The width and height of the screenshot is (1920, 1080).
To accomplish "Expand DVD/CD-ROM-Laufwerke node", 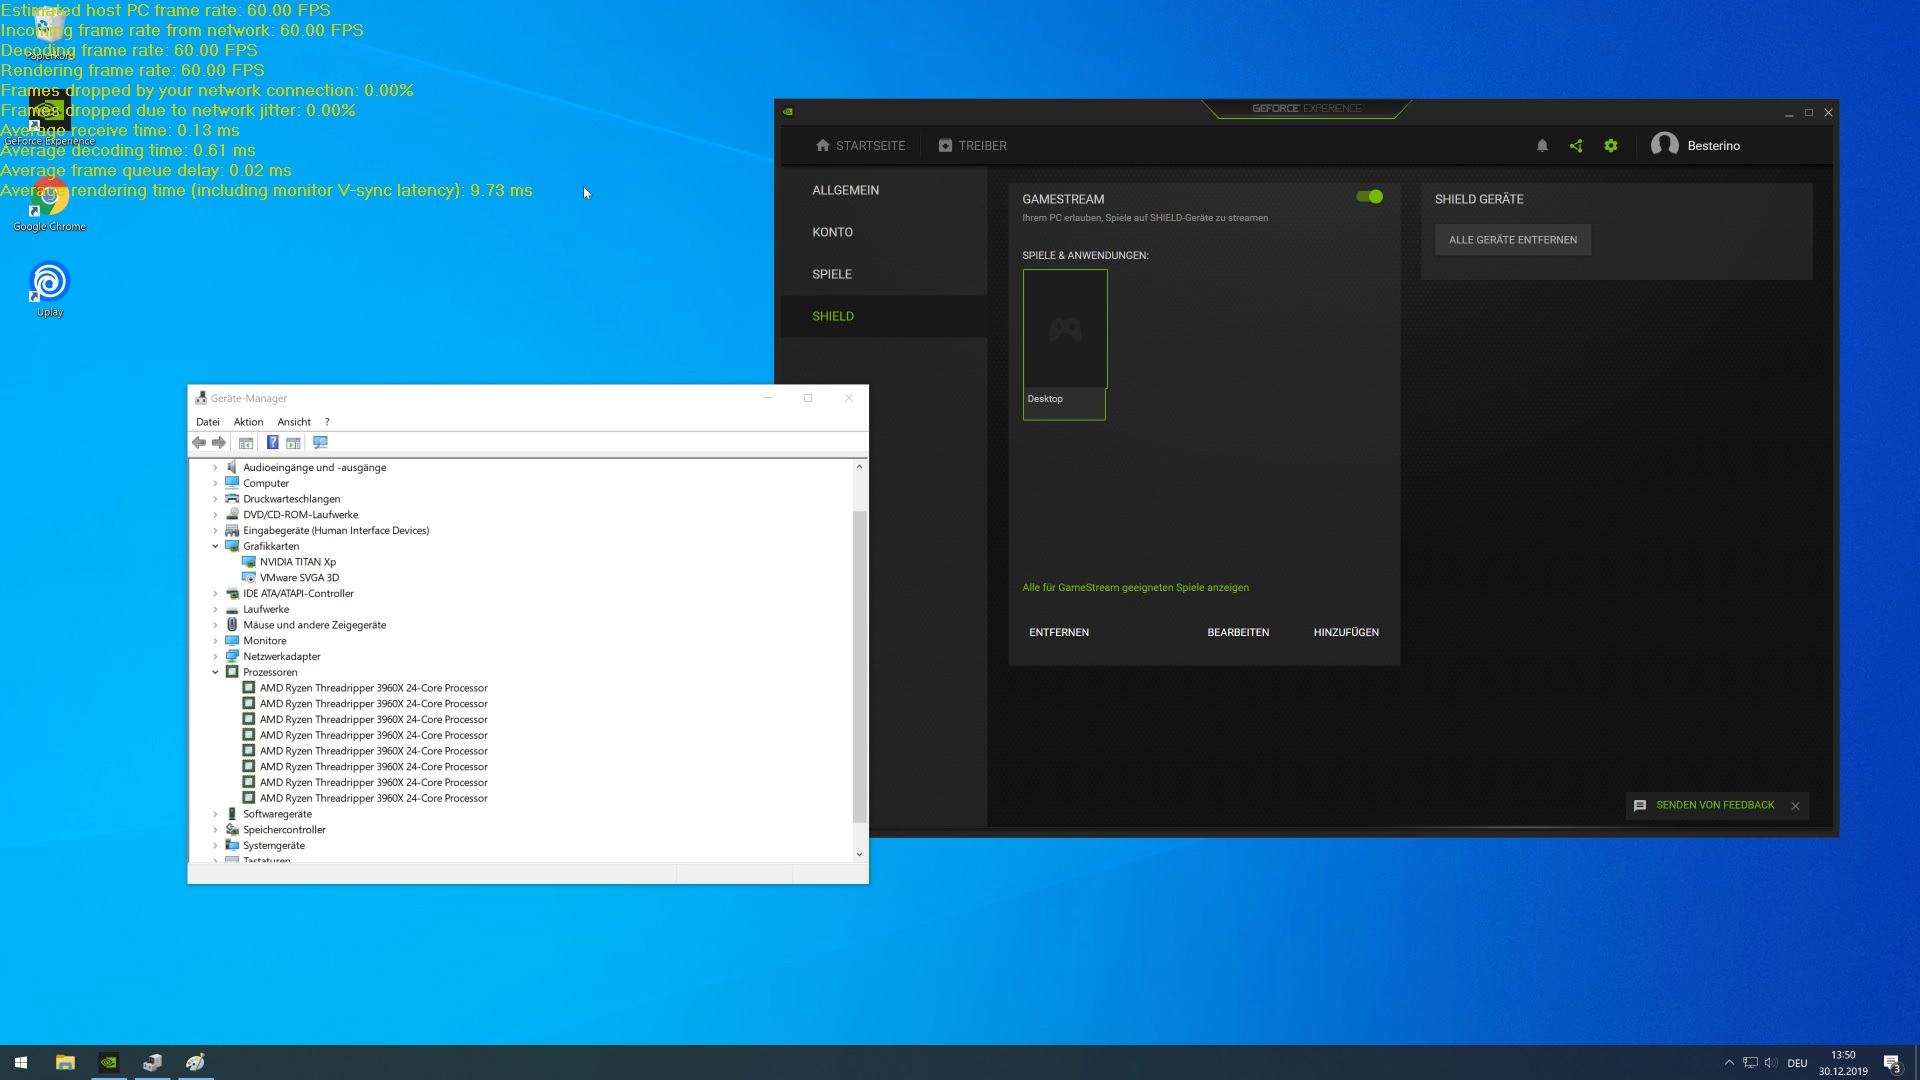I will 215,515.
